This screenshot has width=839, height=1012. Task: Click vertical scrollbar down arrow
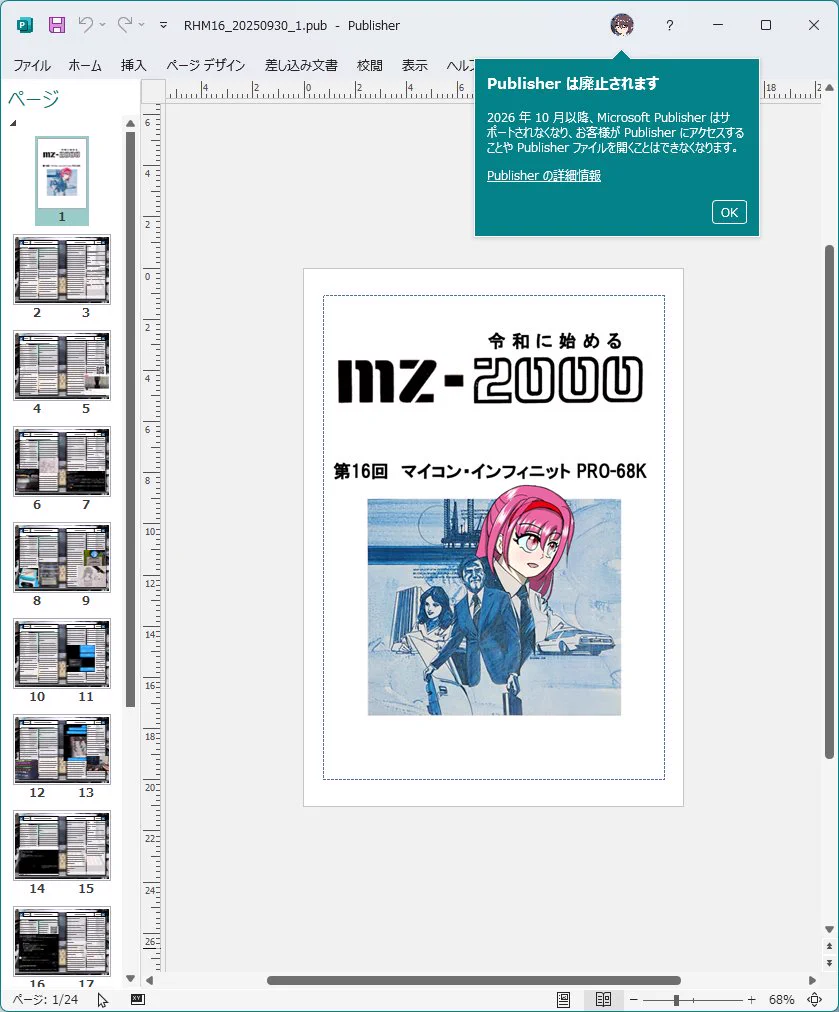829,929
